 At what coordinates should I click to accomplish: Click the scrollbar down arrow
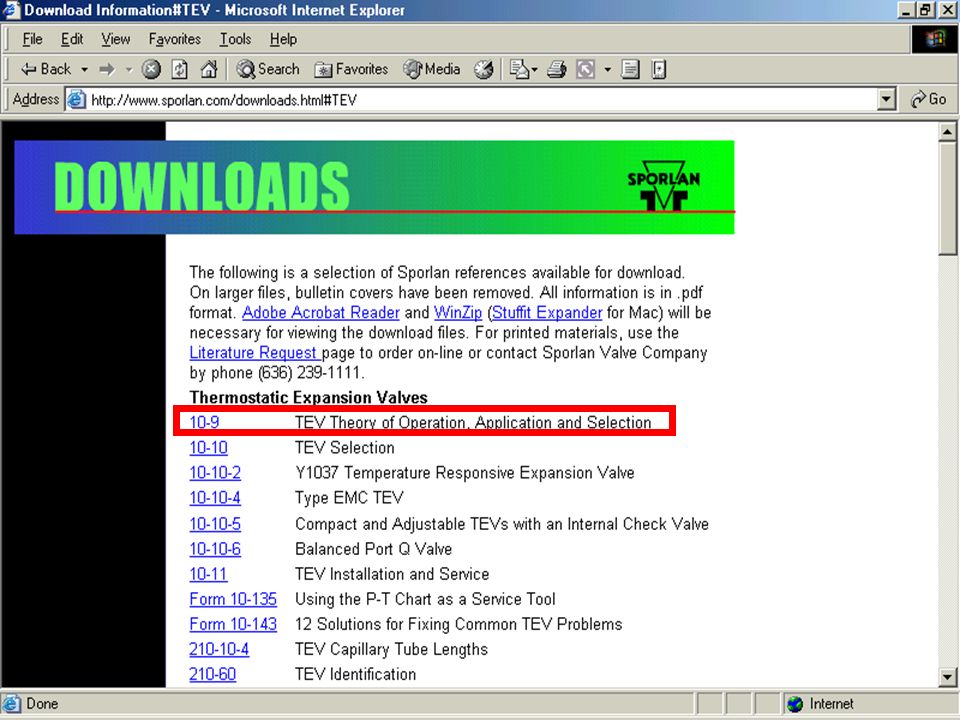[x=947, y=677]
